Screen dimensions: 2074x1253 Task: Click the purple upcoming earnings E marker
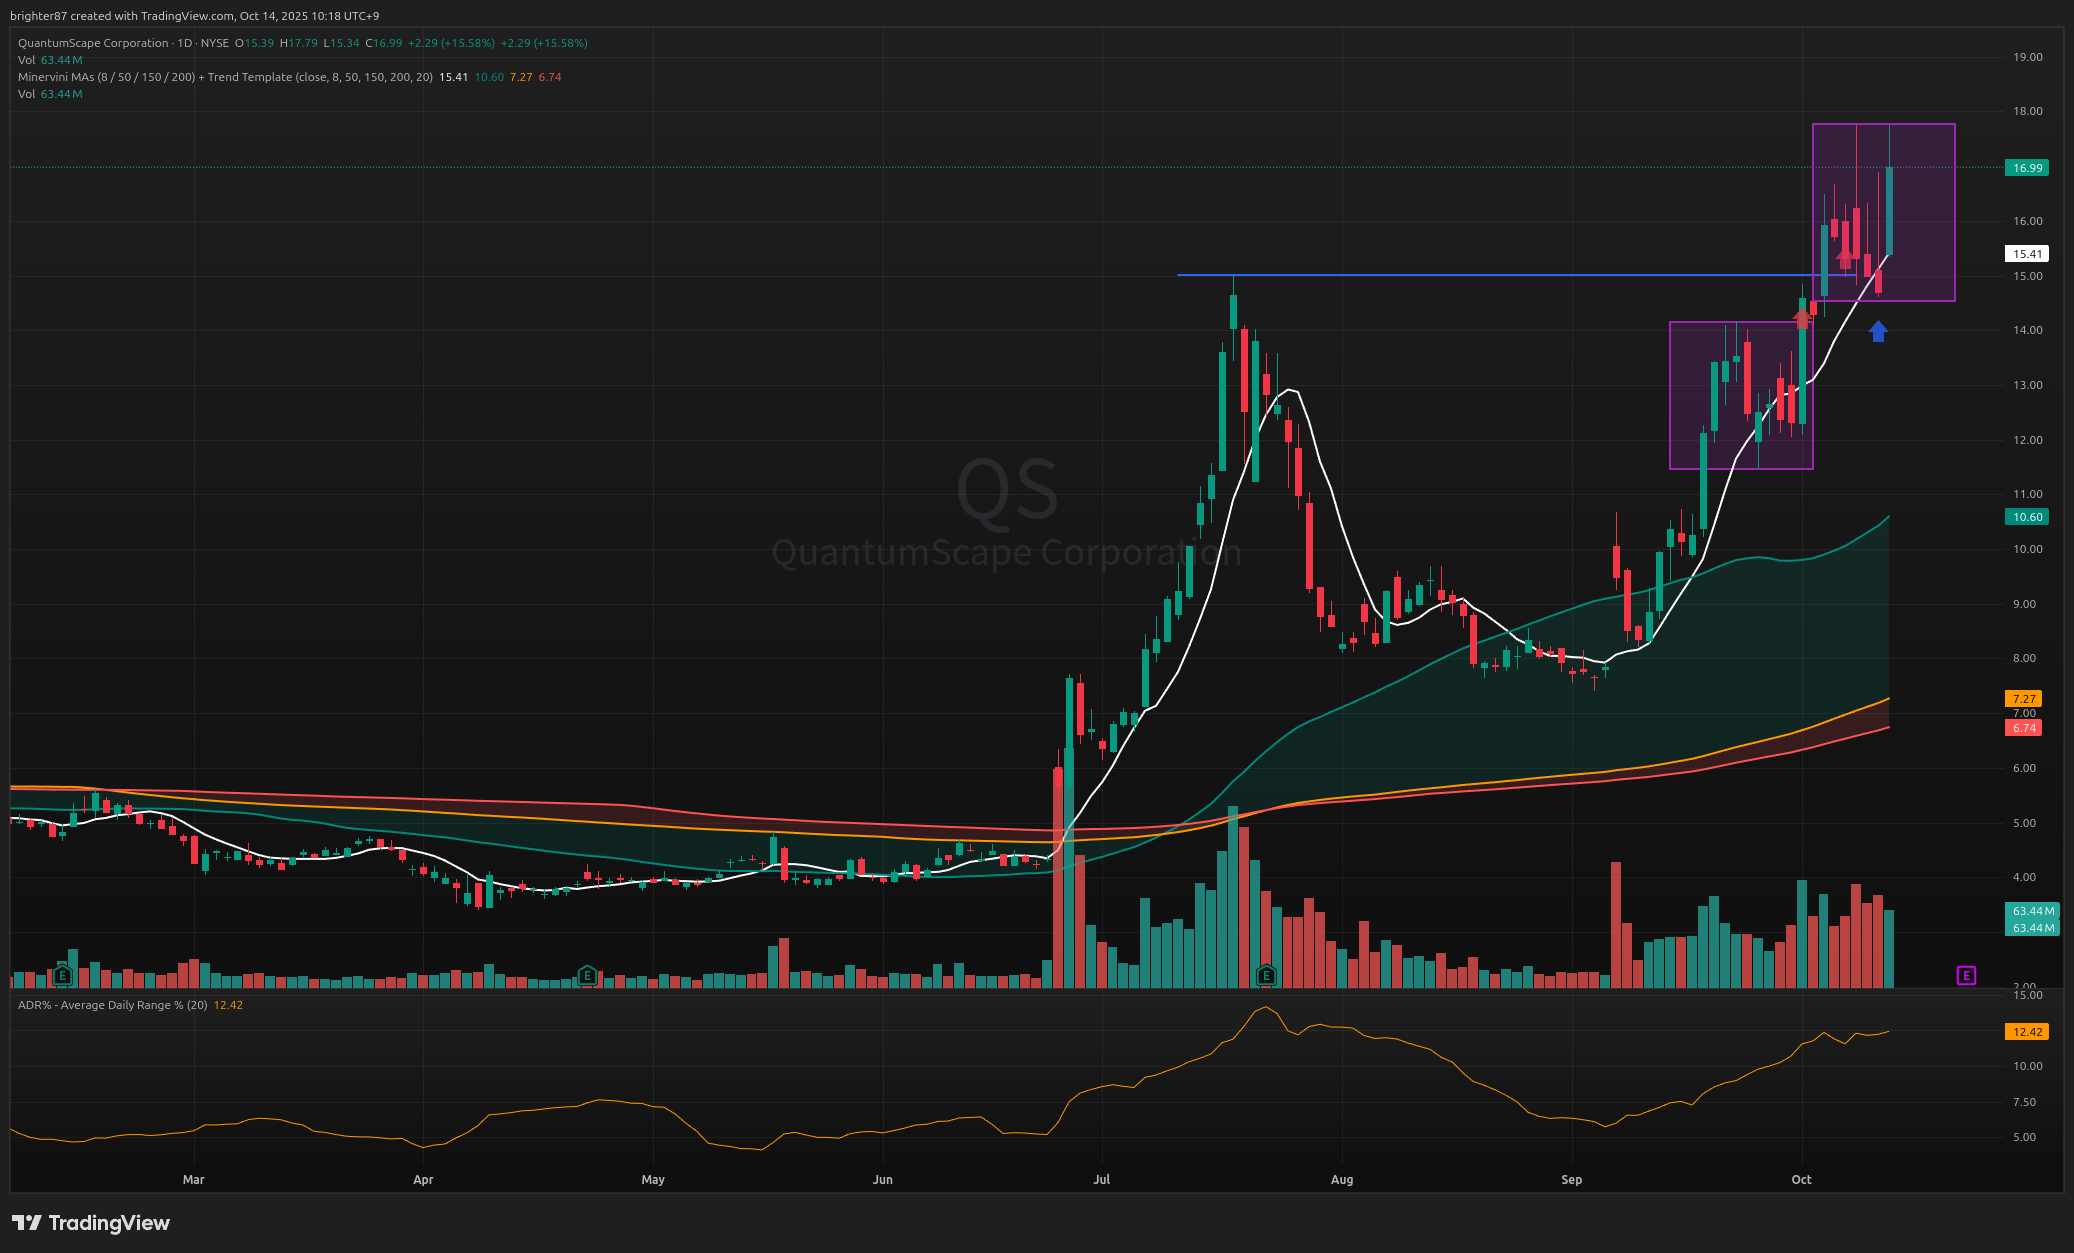coord(1966,975)
